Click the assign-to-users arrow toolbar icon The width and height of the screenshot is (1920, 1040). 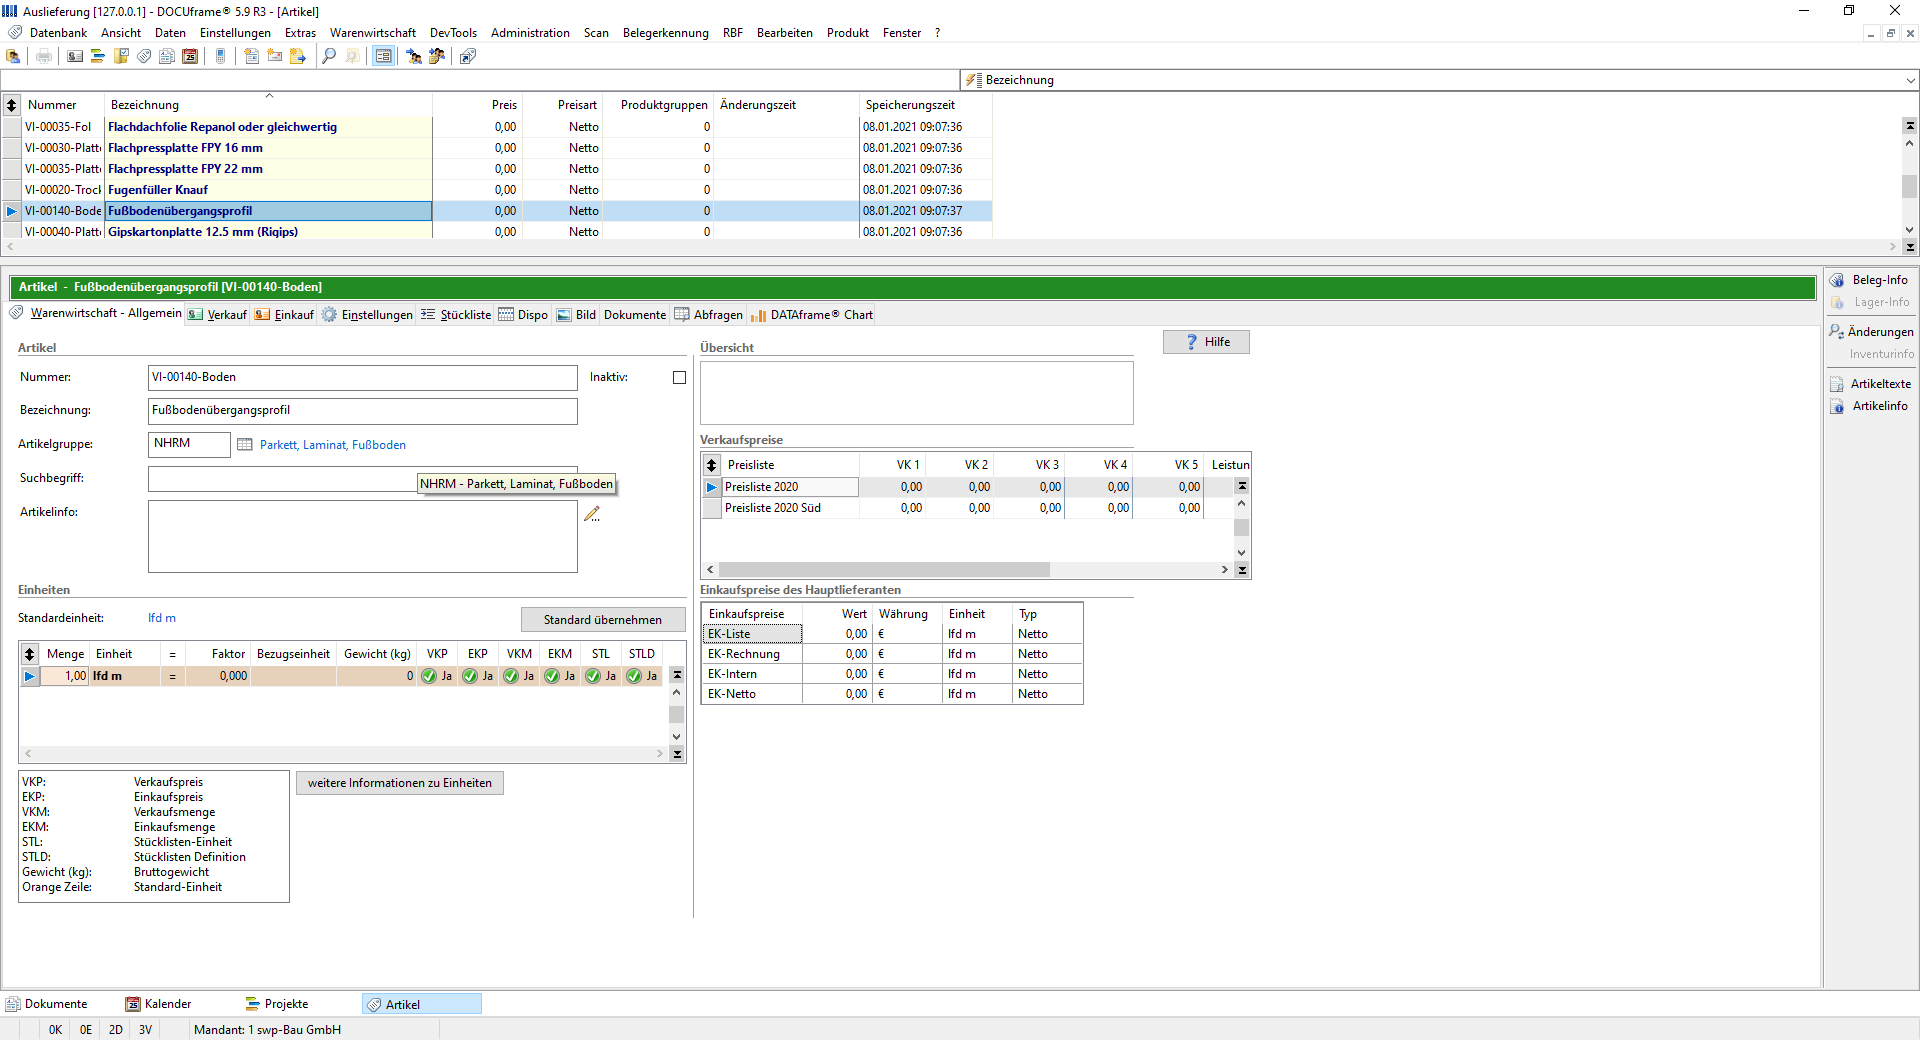(413, 56)
